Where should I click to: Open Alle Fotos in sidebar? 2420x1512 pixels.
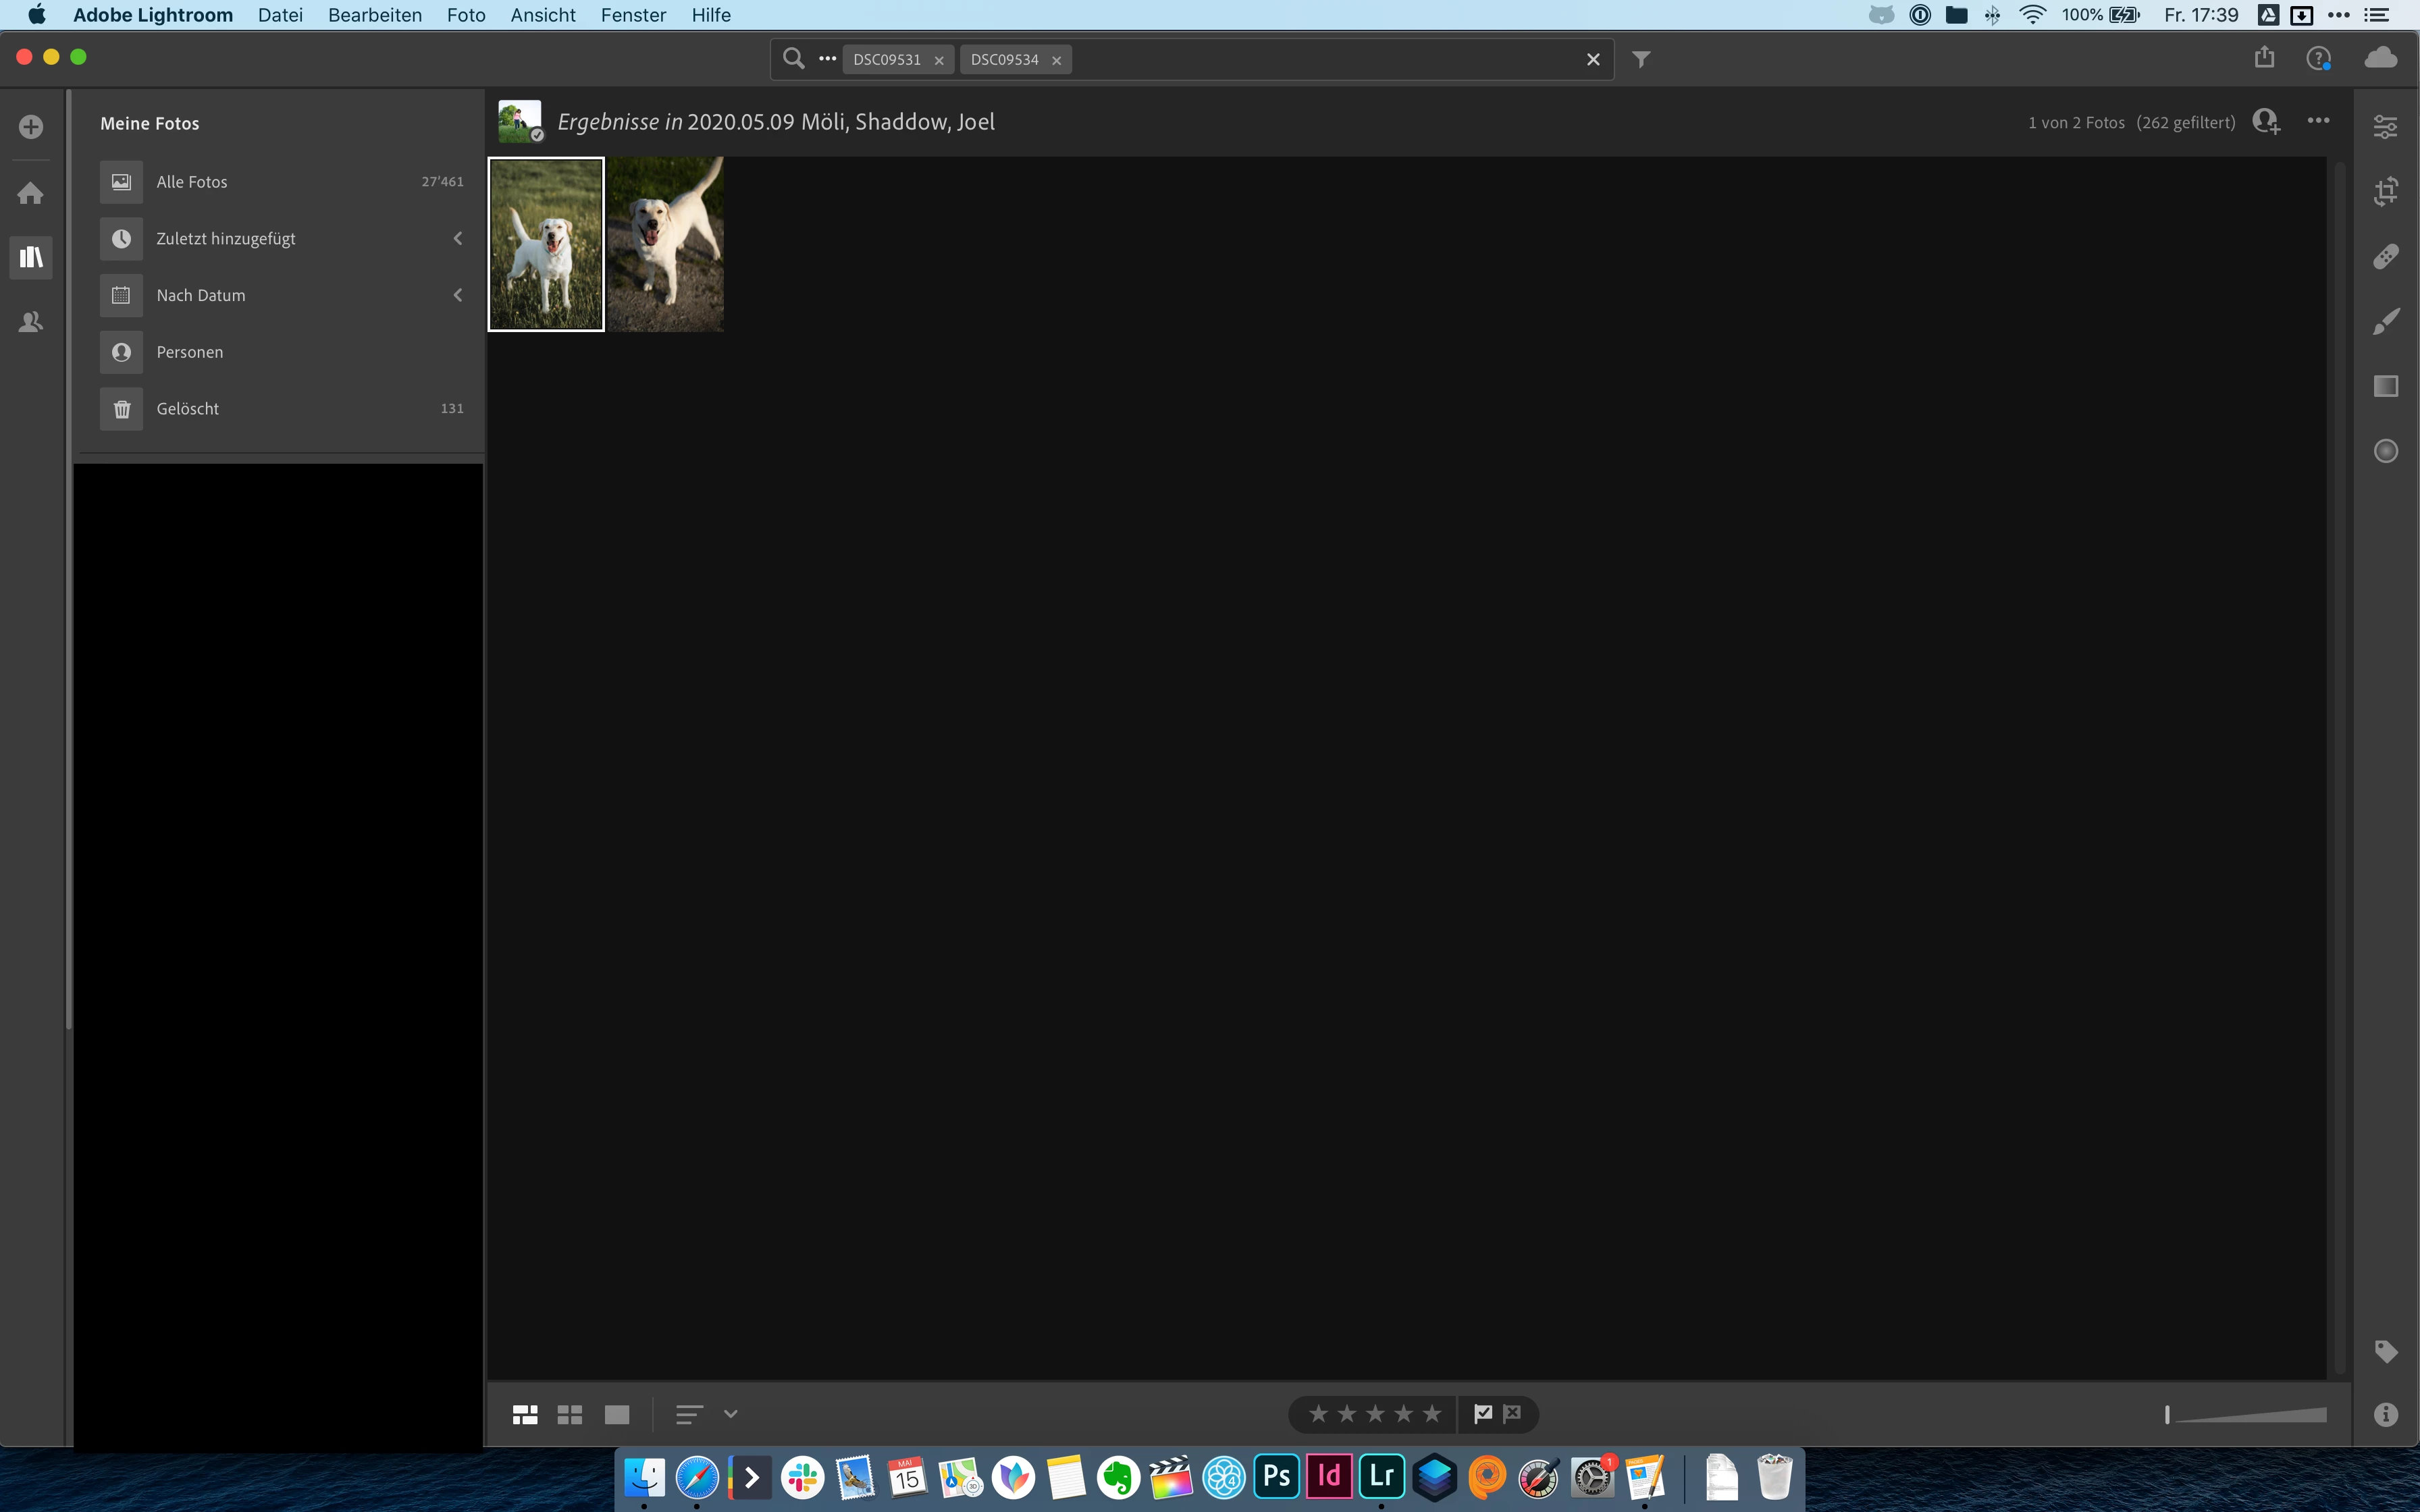[x=192, y=182]
